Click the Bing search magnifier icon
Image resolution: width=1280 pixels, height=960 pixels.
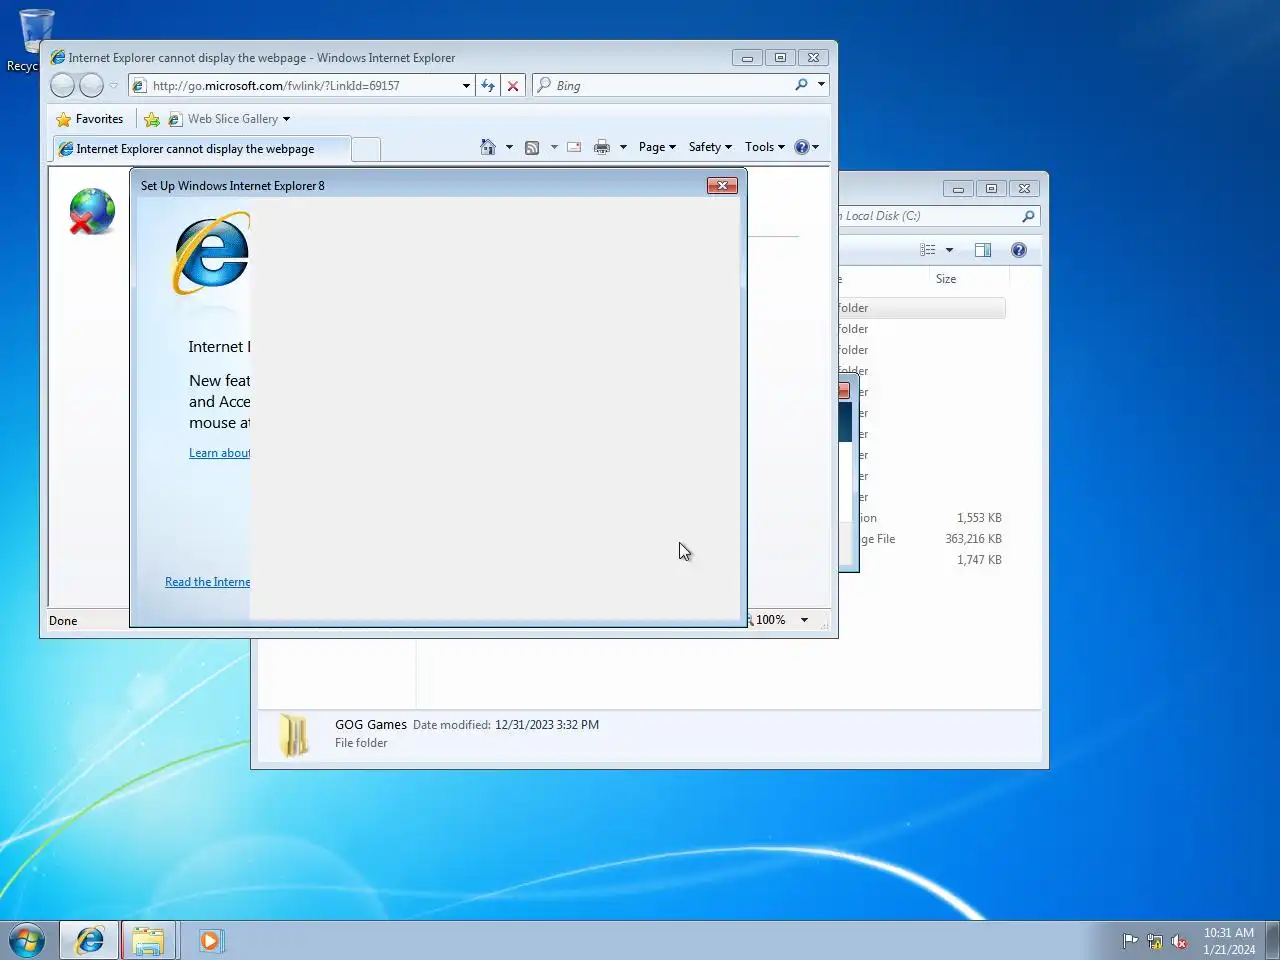pos(801,85)
